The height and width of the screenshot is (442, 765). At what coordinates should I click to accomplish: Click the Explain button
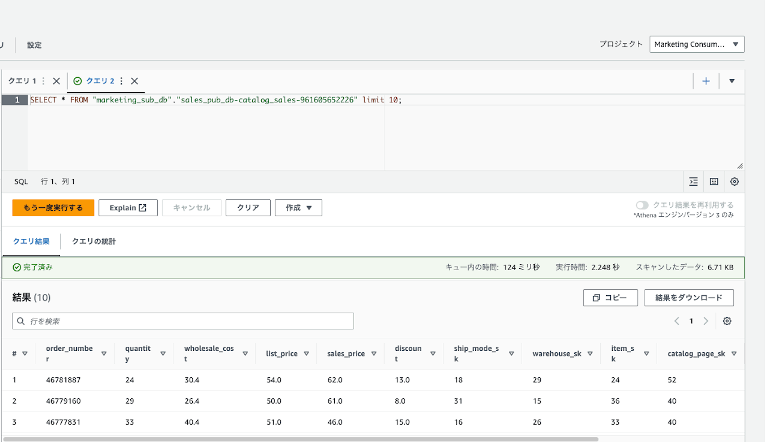click(128, 207)
